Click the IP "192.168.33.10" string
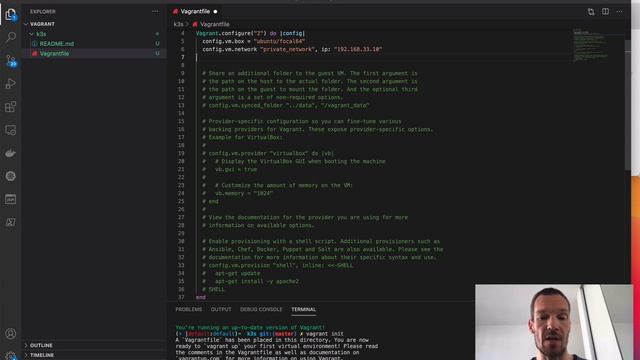 358,49
